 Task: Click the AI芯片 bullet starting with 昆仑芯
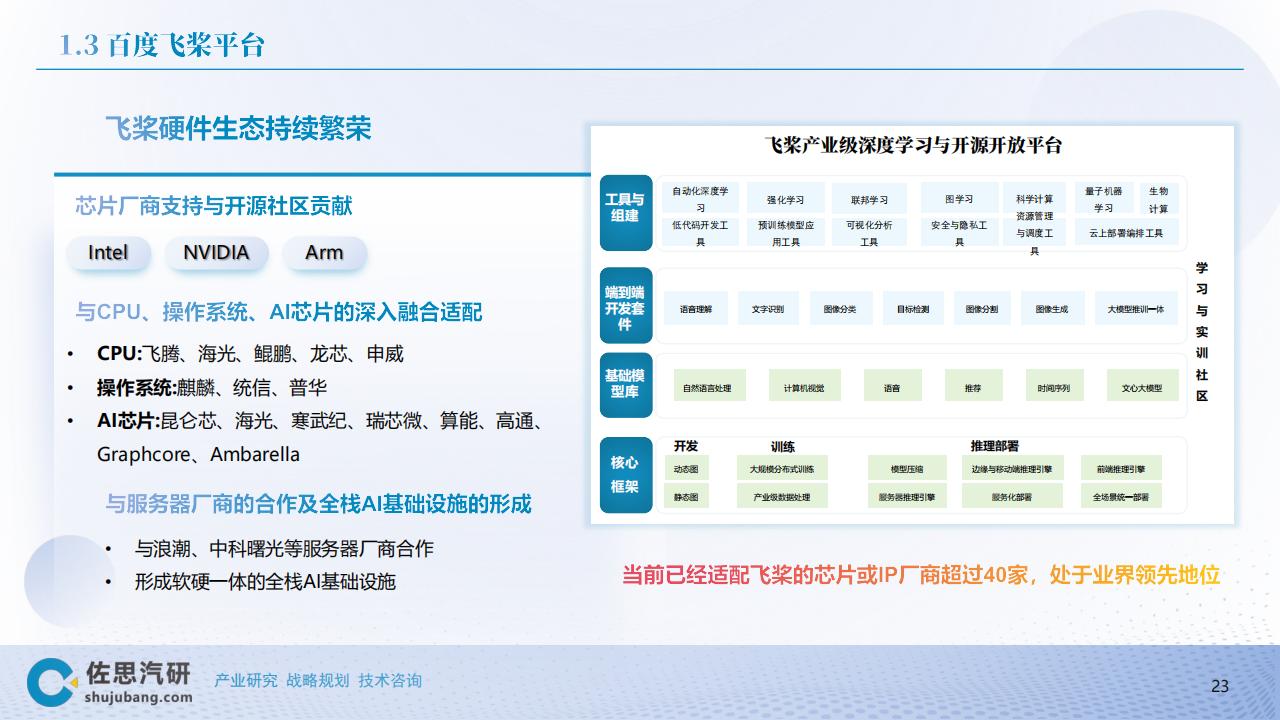coord(320,437)
